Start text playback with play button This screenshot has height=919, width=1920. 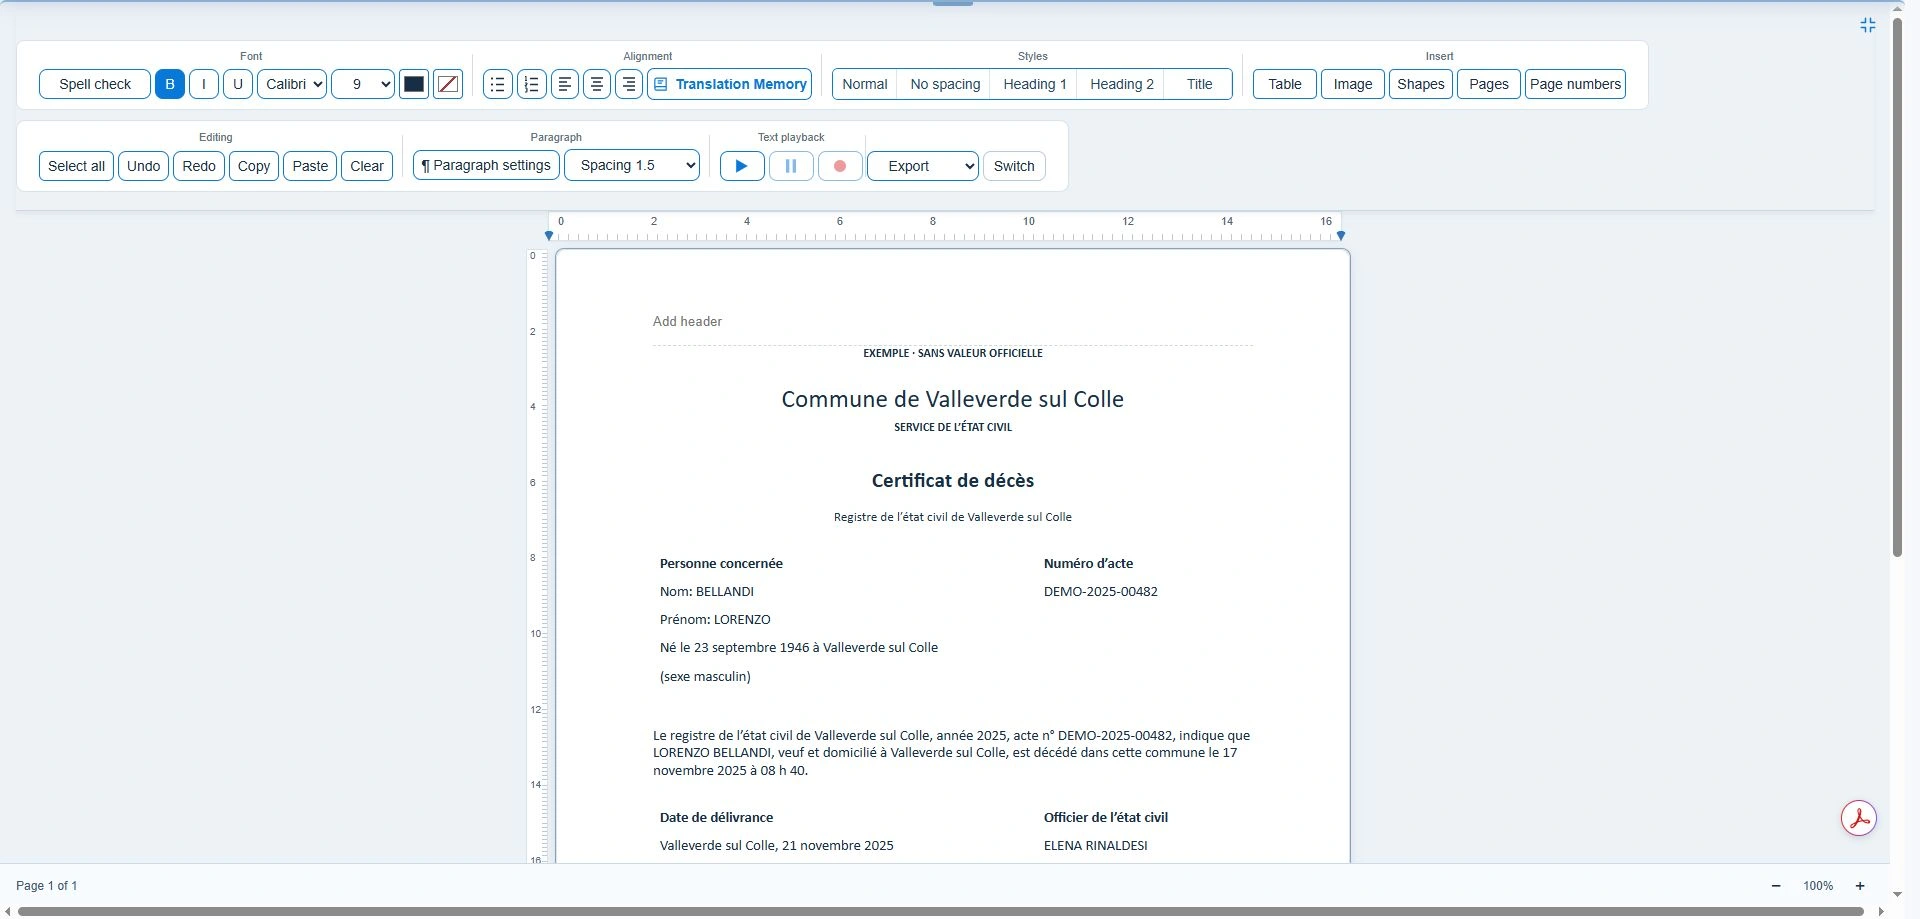742,166
